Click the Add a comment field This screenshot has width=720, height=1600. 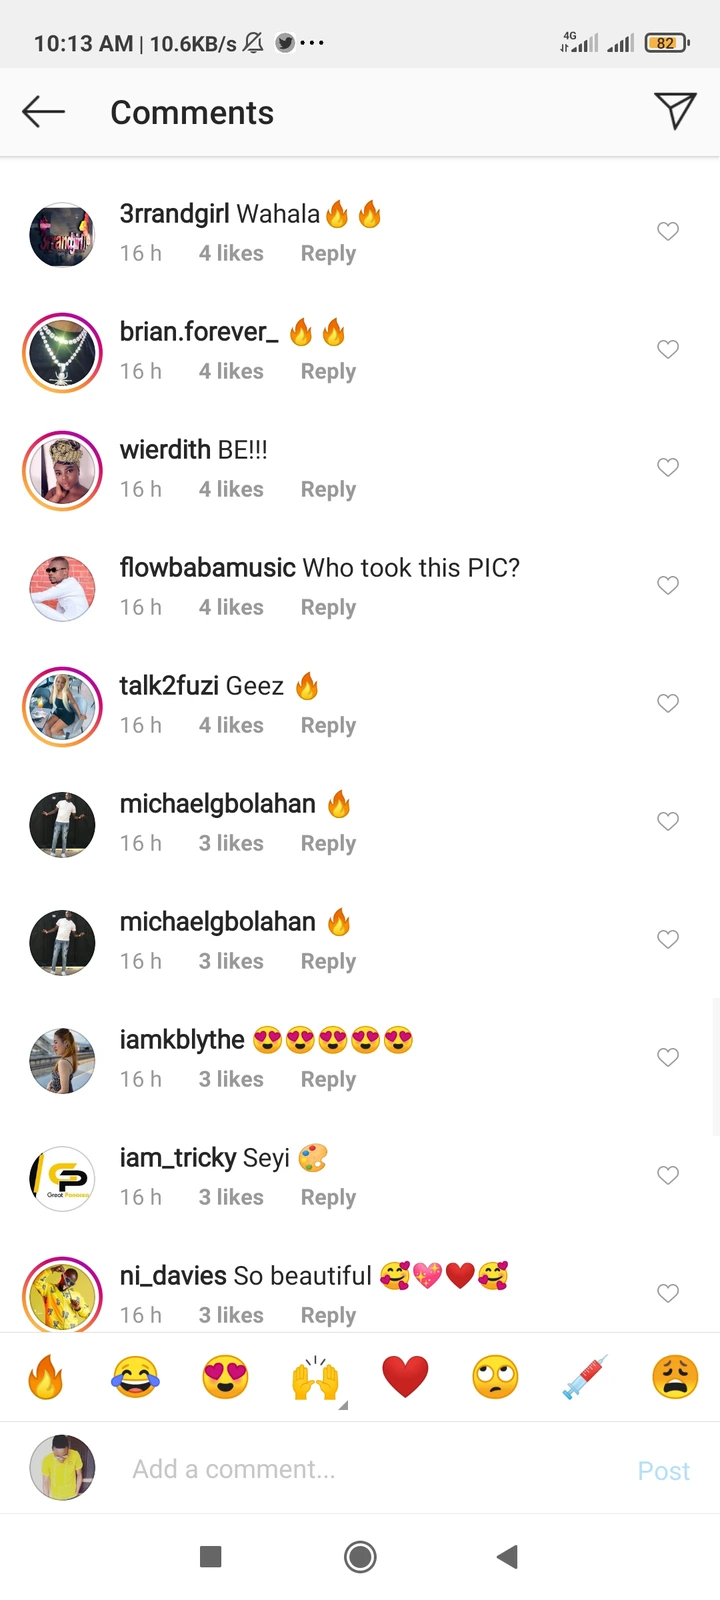(370, 1469)
